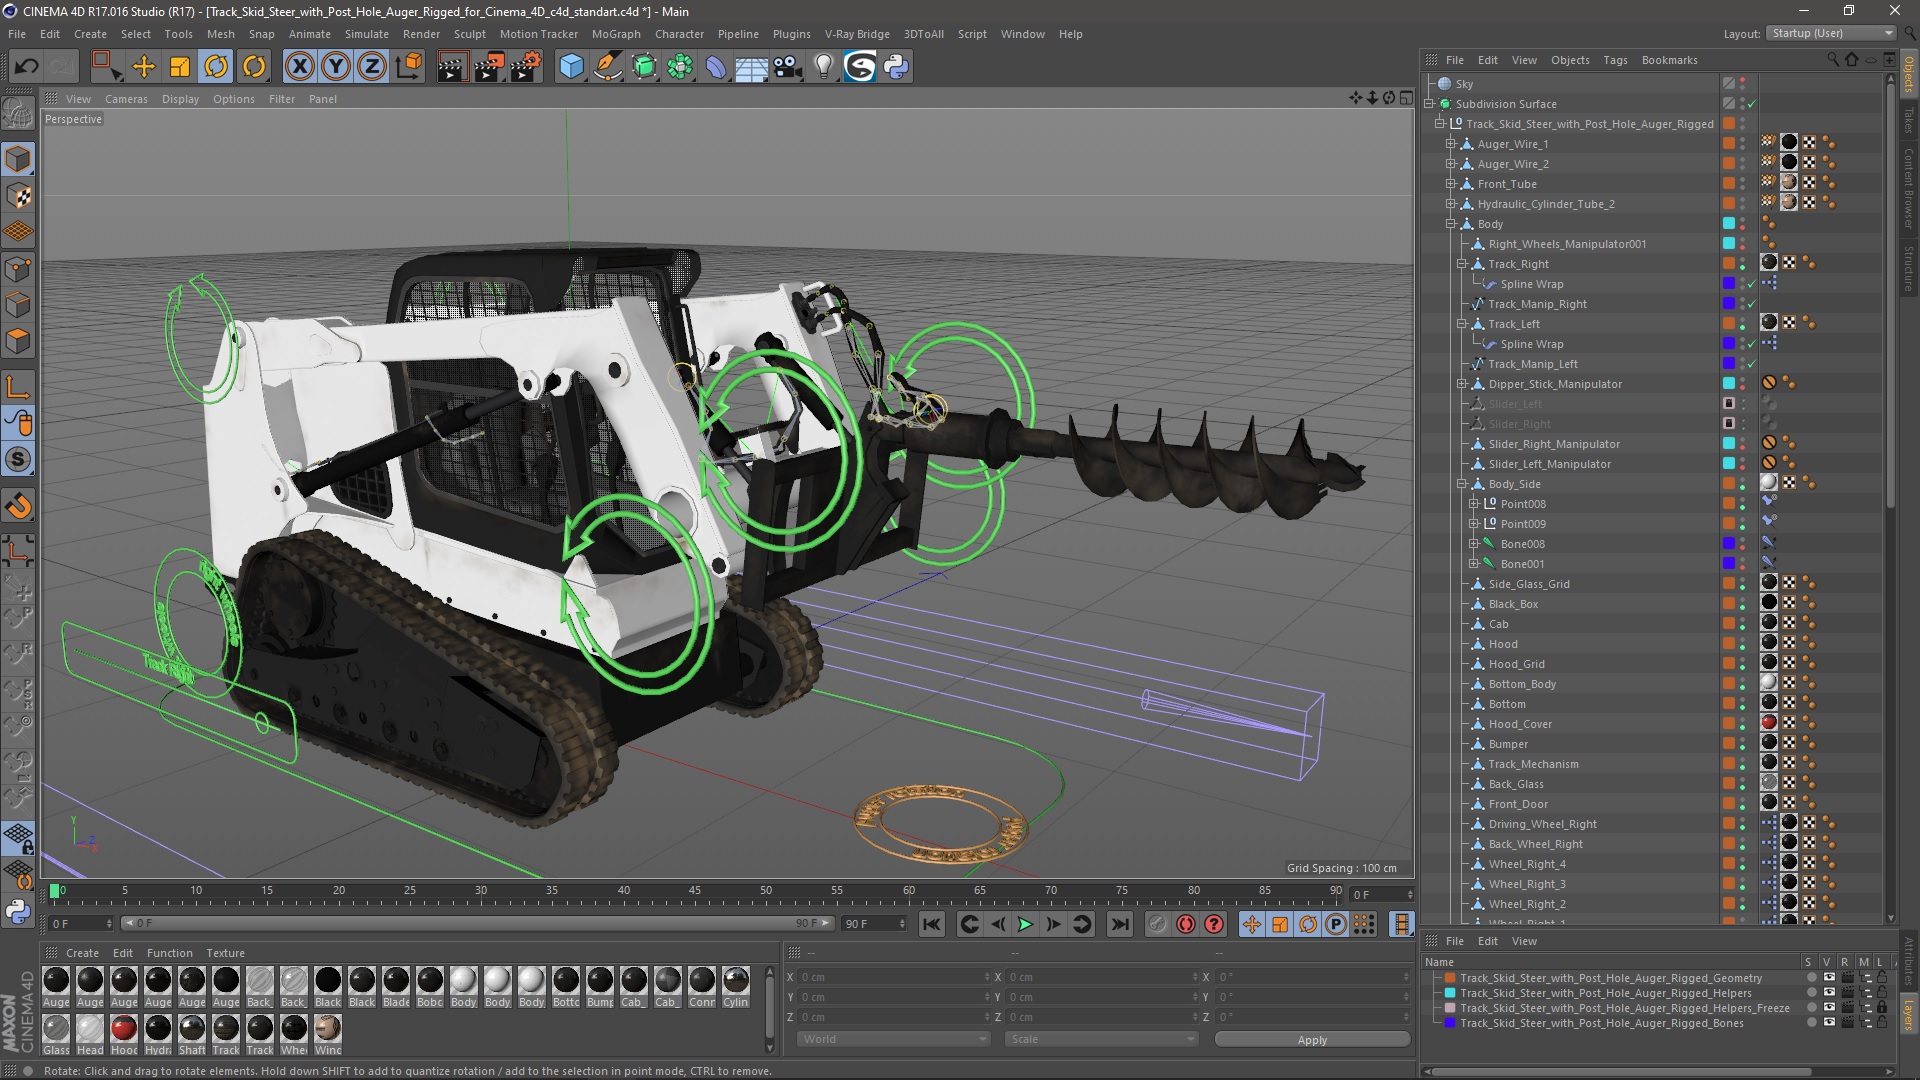Click Make Editable icon in left sidebar
The image size is (1920, 1080).
(x=18, y=115)
